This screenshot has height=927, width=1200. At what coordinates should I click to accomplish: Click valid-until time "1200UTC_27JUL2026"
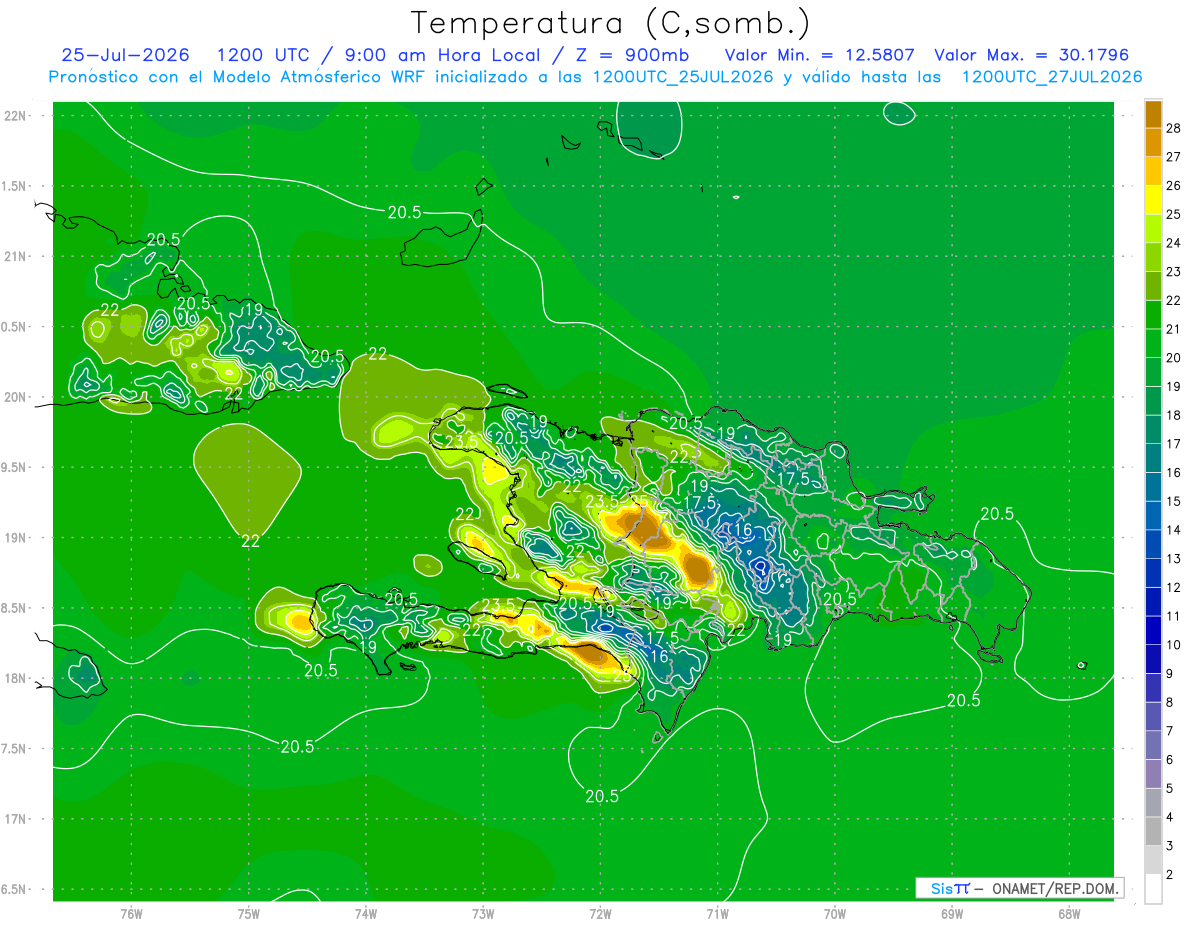point(1053,77)
